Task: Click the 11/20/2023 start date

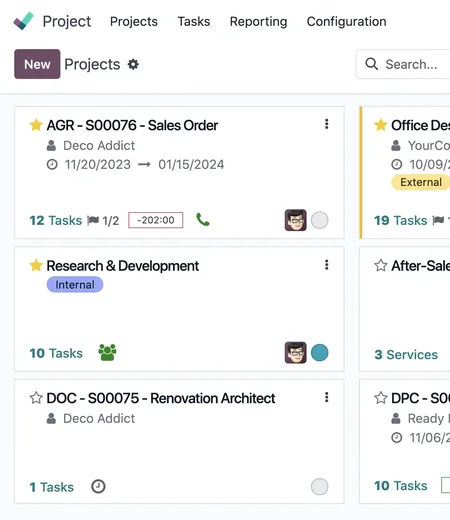Action: click(x=98, y=164)
